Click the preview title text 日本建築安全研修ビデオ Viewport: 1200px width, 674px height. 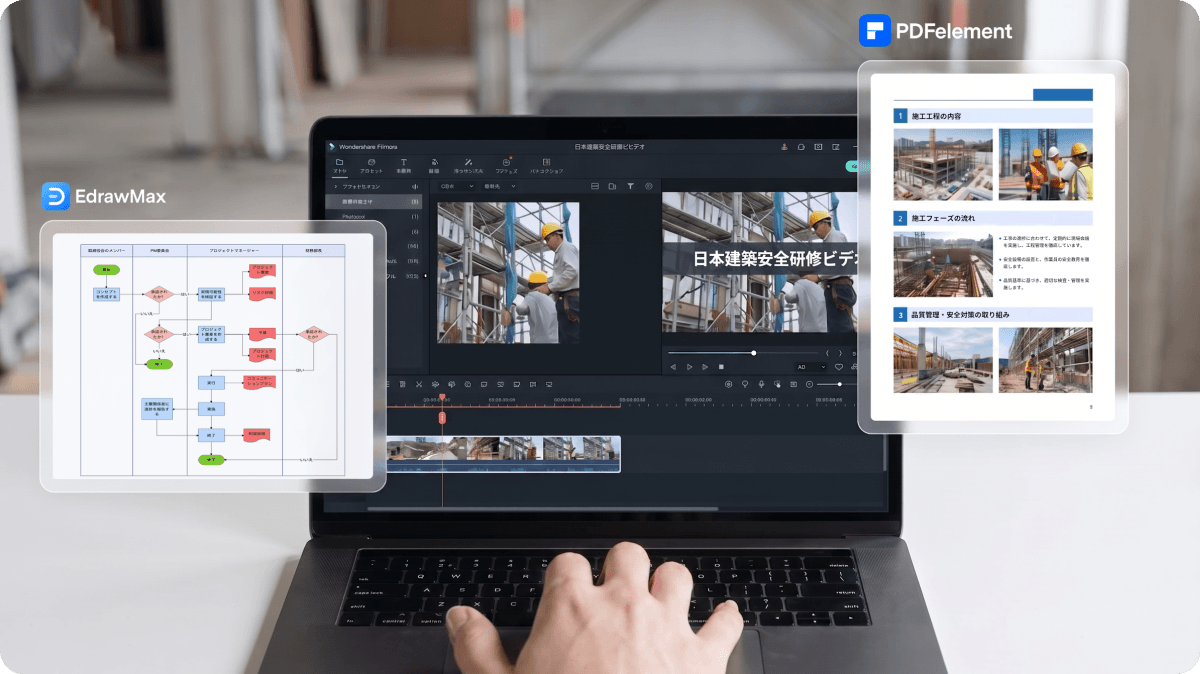[x=776, y=258]
